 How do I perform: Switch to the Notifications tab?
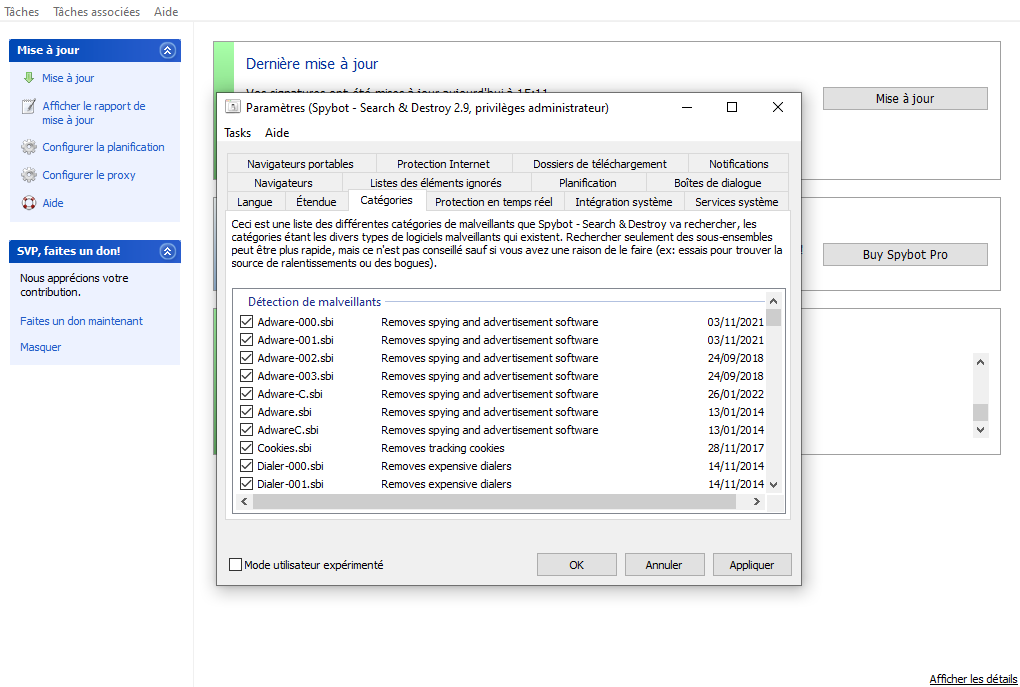click(739, 164)
